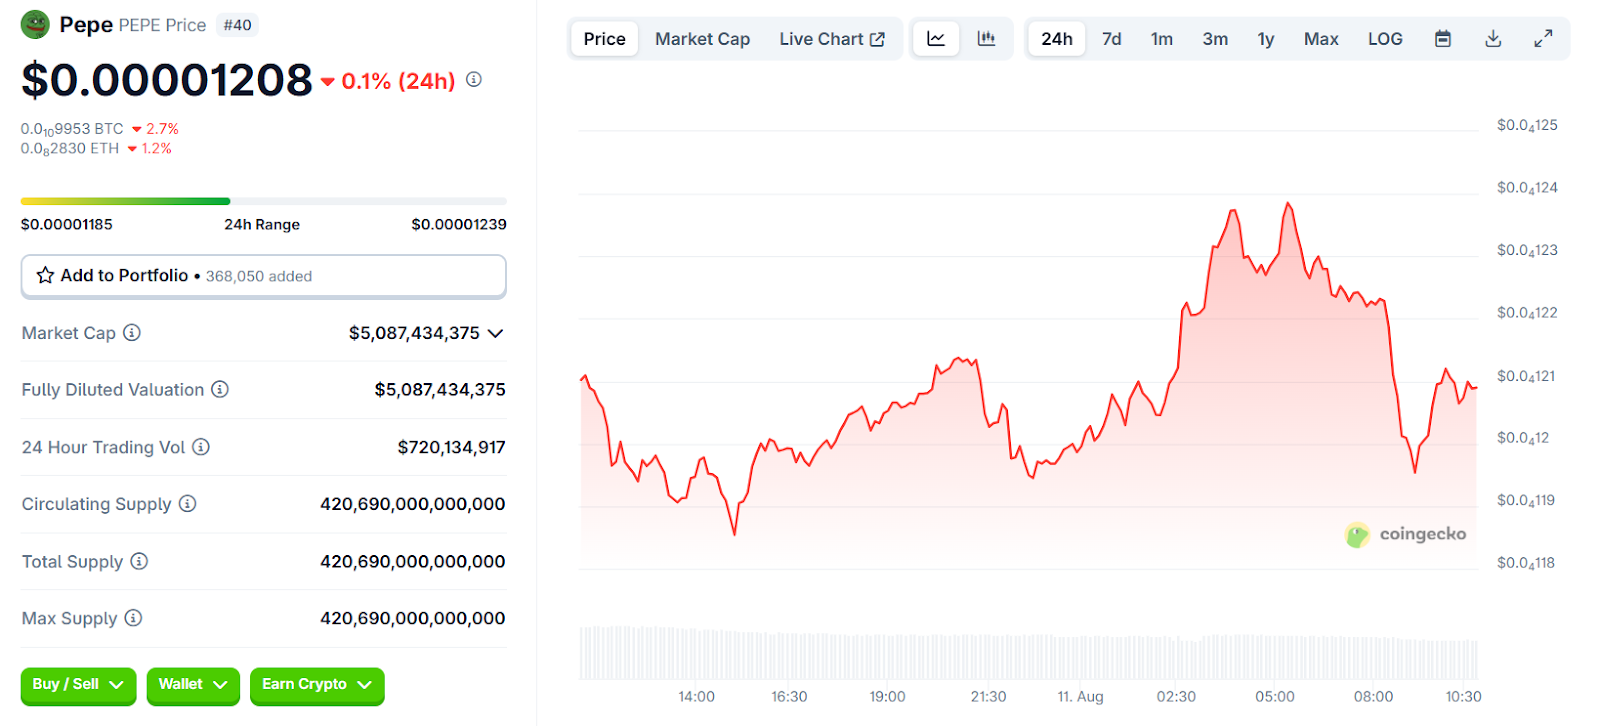Click info icon next to Market Cap
1600x726 pixels.
tap(132, 333)
